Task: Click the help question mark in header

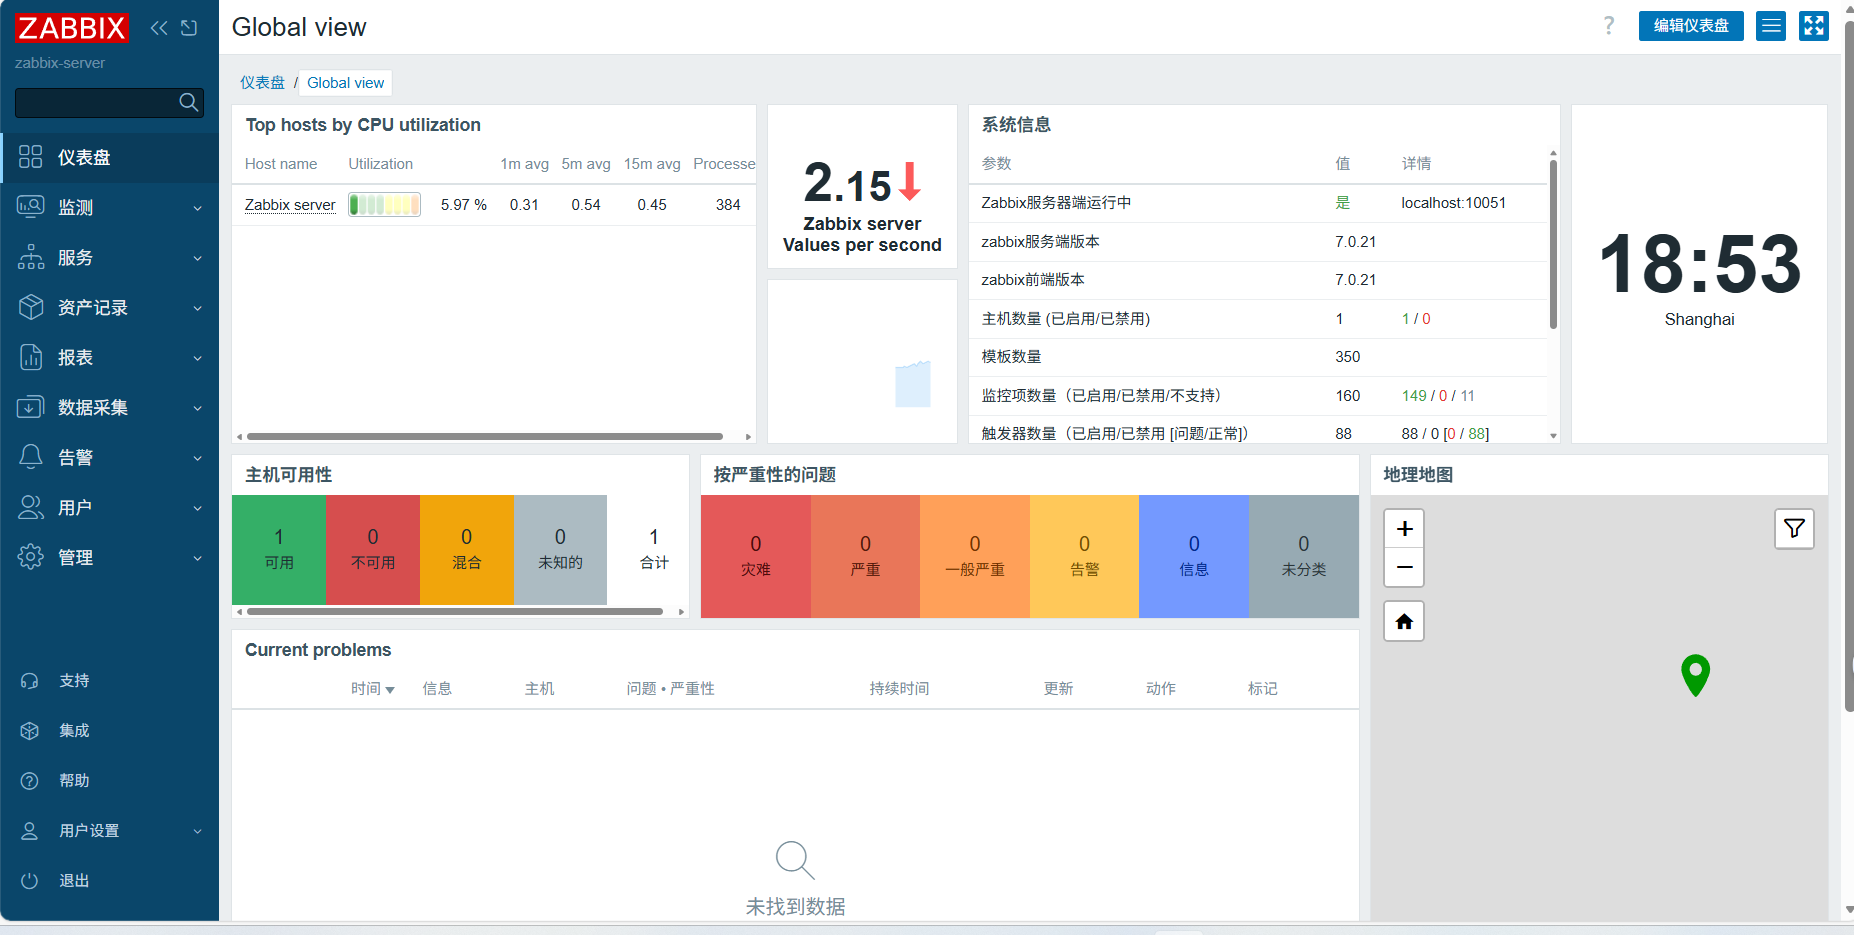Action: point(1609,26)
